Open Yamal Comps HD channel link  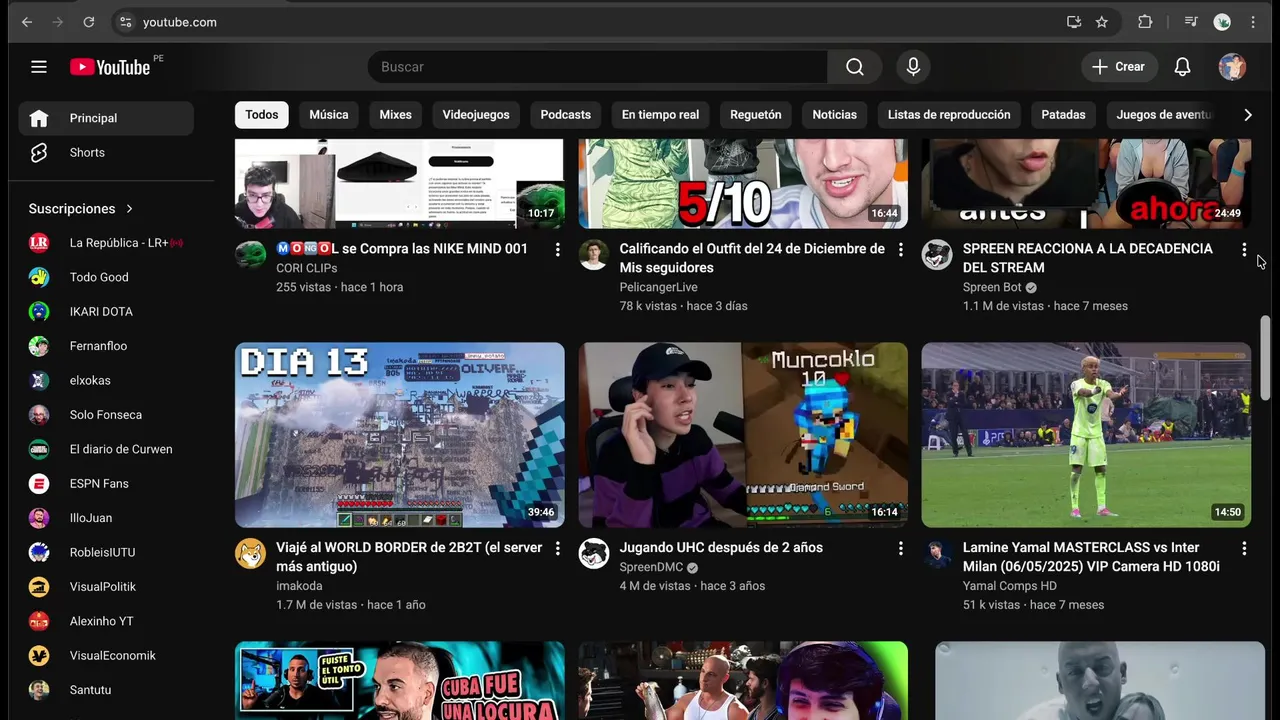pyautogui.click(x=1009, y=586)
